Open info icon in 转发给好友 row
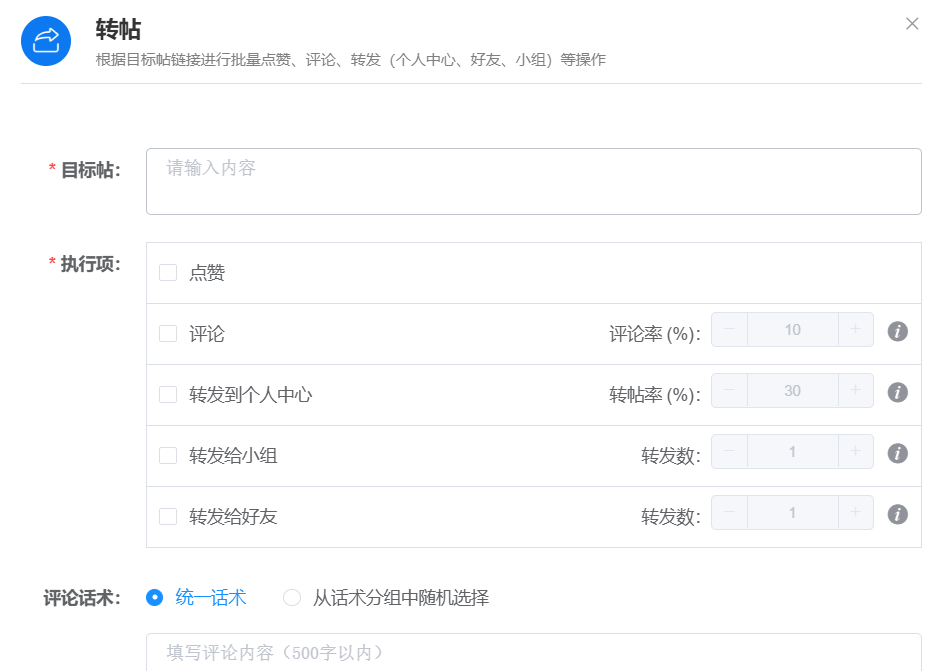Screen dimensions: 940x671 [897, 514]
